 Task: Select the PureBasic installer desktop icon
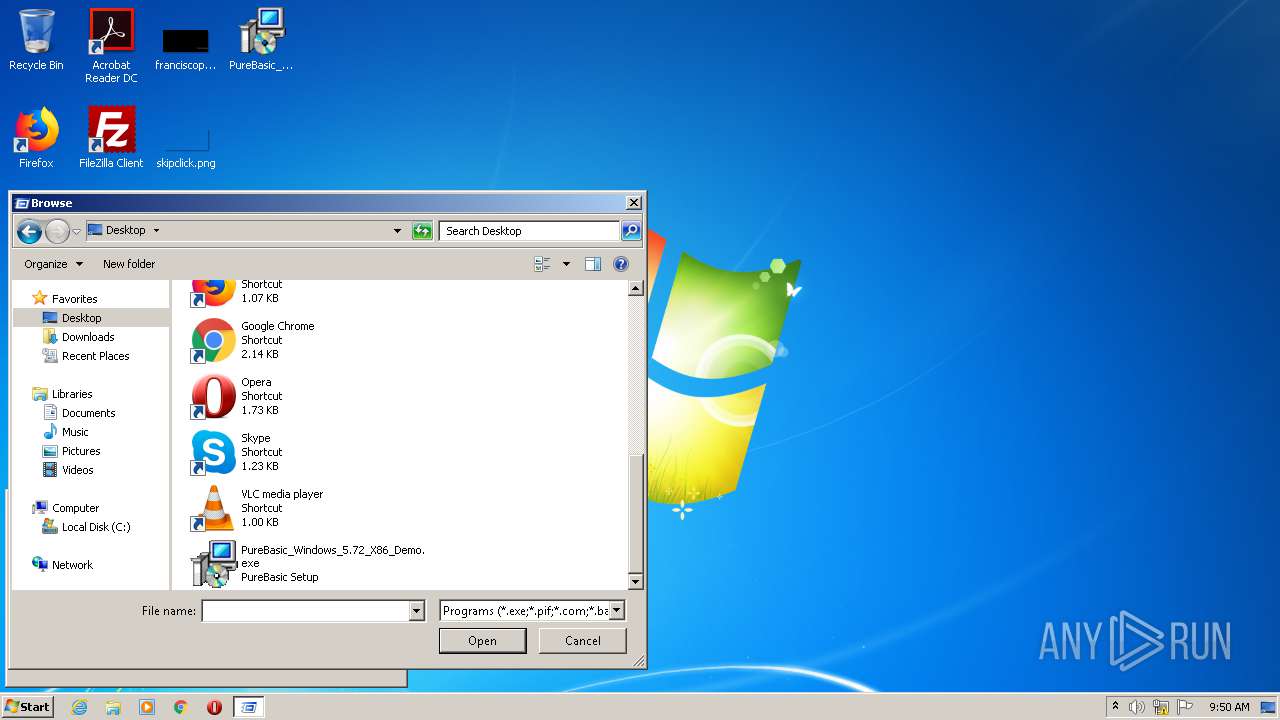[x=261, y=40]
